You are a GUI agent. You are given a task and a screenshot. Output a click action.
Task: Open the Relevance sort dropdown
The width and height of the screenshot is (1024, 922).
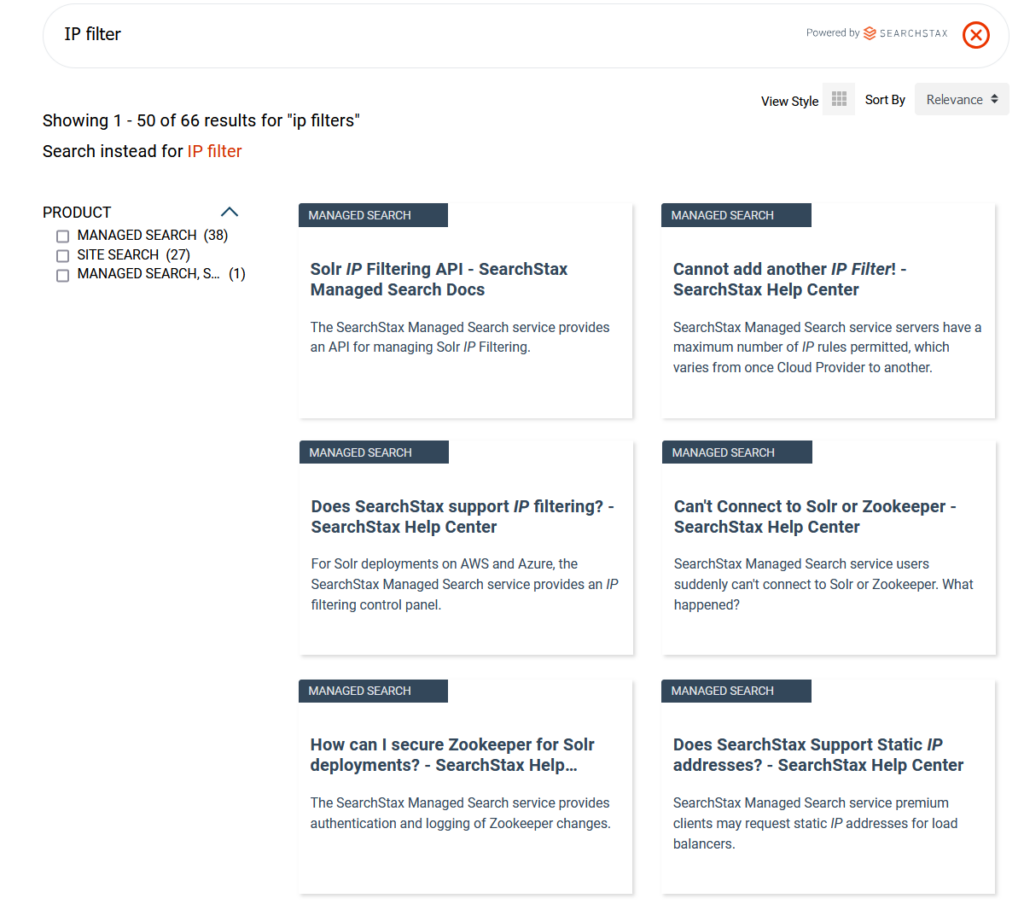pos(961,99)
